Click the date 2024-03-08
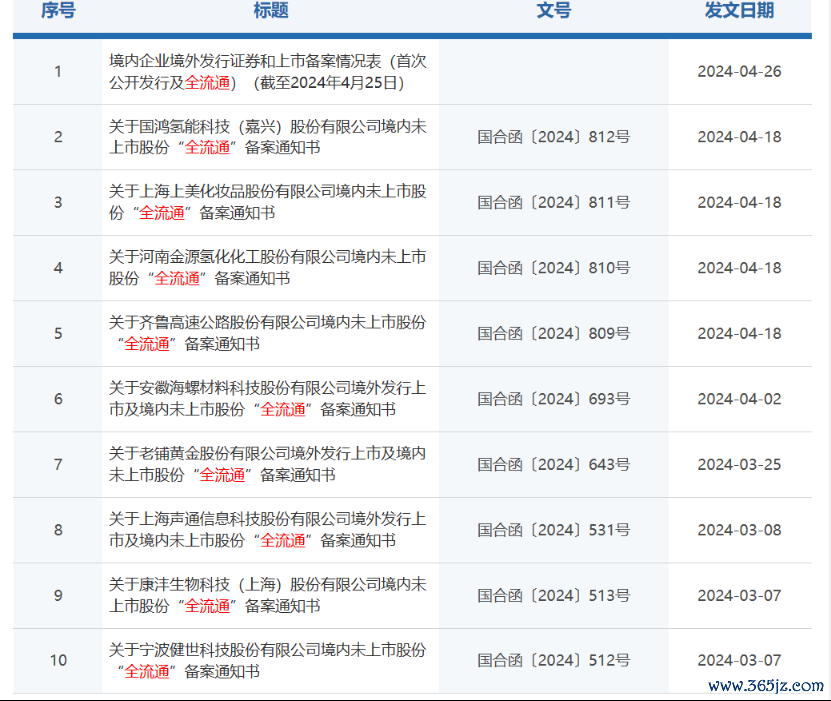 [x=739, y=530]
